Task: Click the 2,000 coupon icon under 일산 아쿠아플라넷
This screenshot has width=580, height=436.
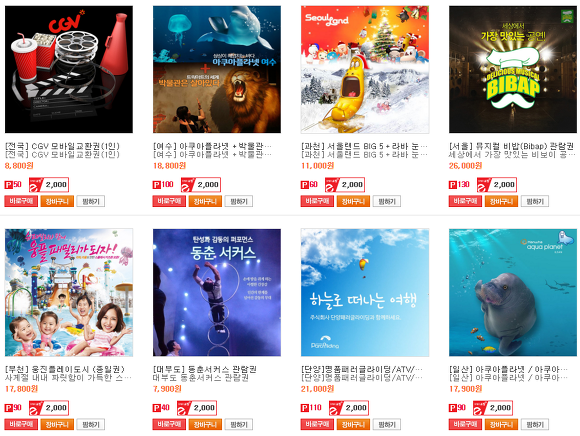Action: [x=493, y=408]
